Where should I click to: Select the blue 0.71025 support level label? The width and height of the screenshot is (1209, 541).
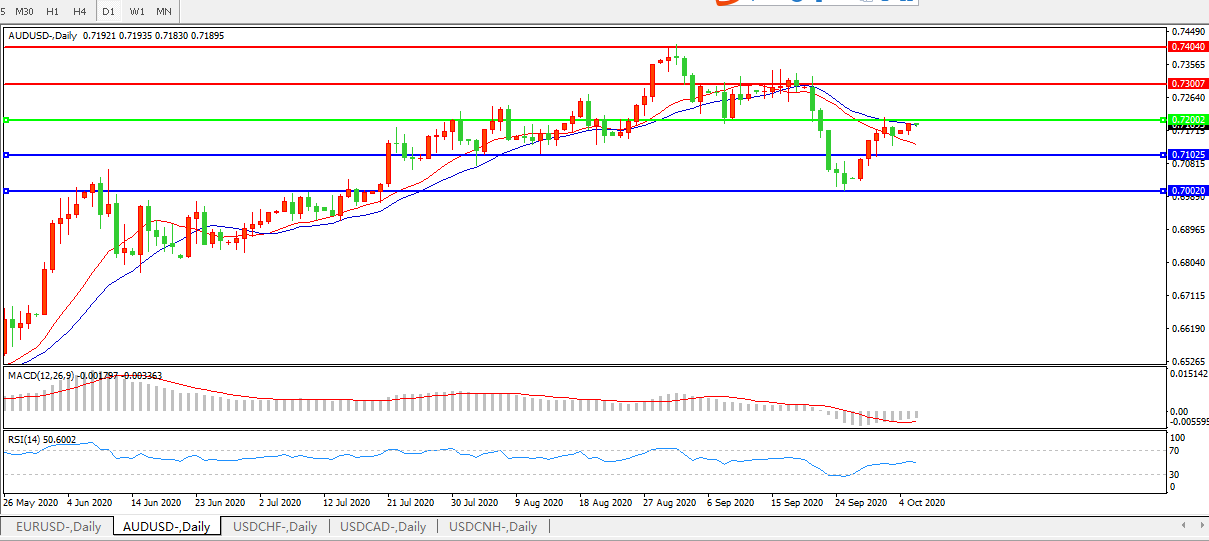pyautogui.click(x=1187, y=155)
